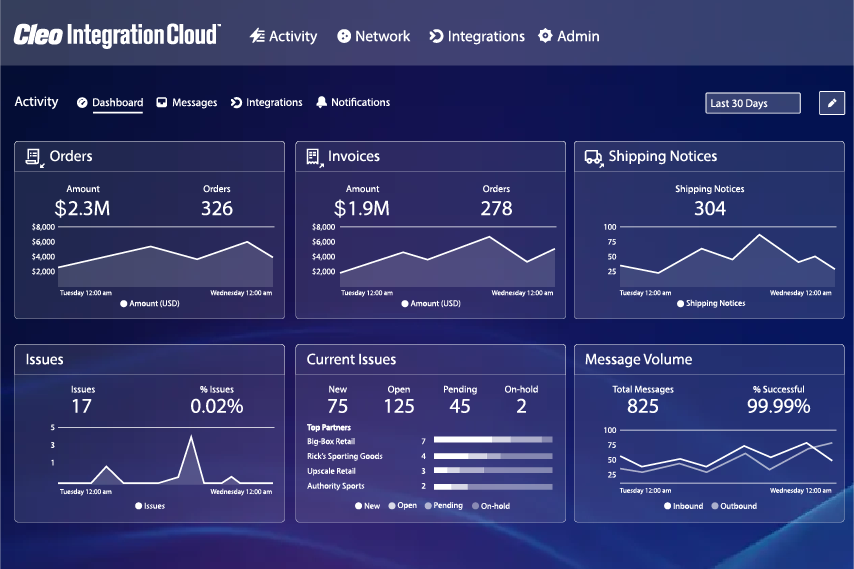Open the Shipping Notices panel title
This screenshot has width=854, height=569.
(663, 156)
